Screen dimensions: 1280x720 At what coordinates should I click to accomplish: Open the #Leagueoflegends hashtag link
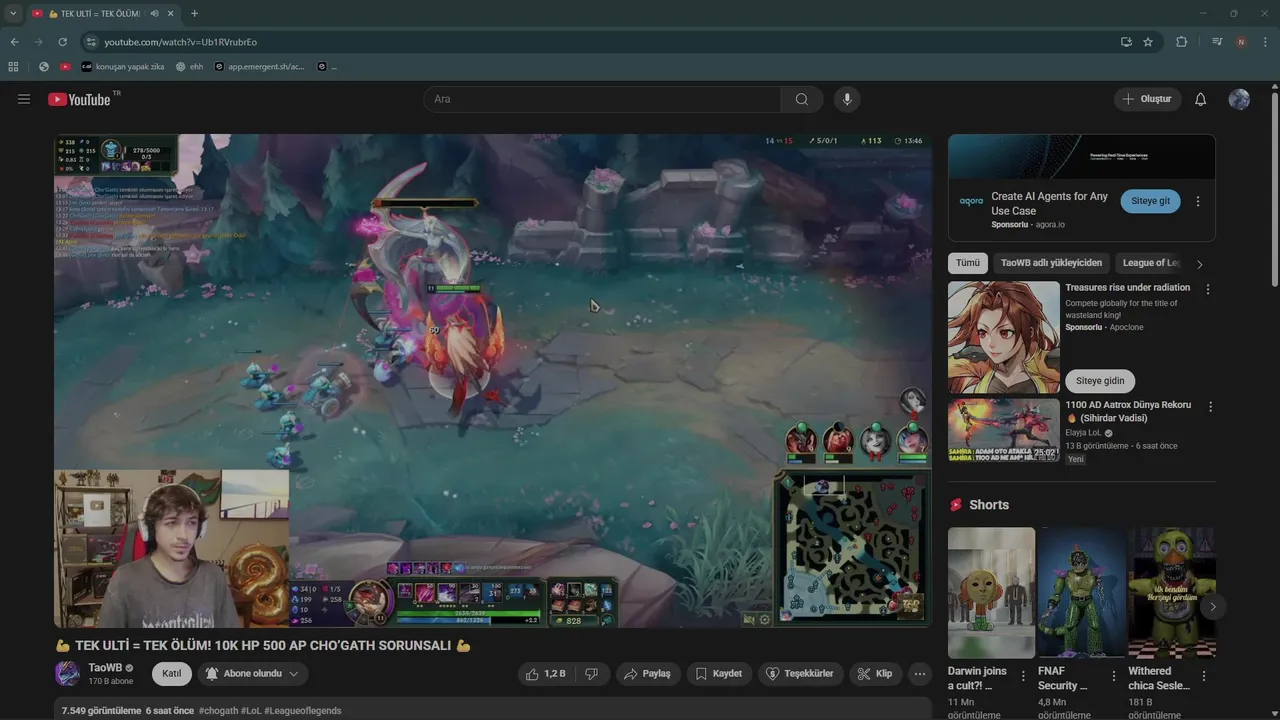(303, 711)
